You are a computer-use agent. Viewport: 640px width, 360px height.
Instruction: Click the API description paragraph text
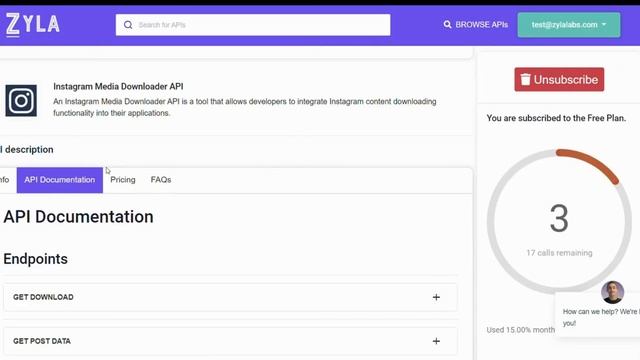[x=244, y=107]
